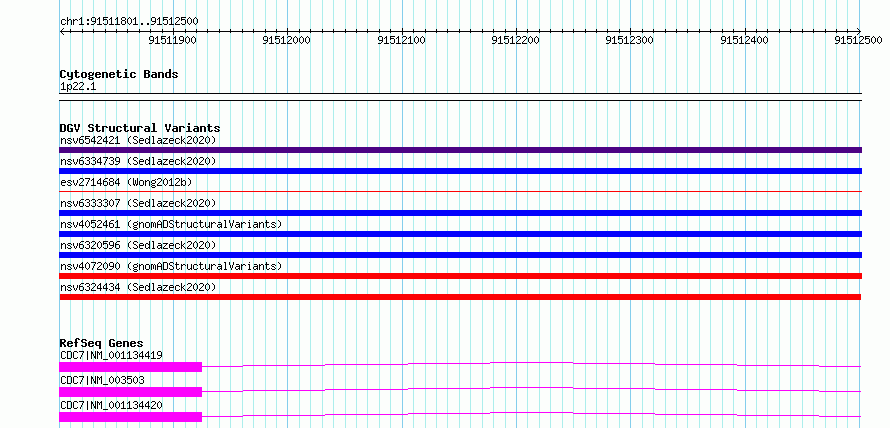Viewport: 890px width, 428px height.
Task: Click the red bar under nsv6324434
Action: coord(460,297)
